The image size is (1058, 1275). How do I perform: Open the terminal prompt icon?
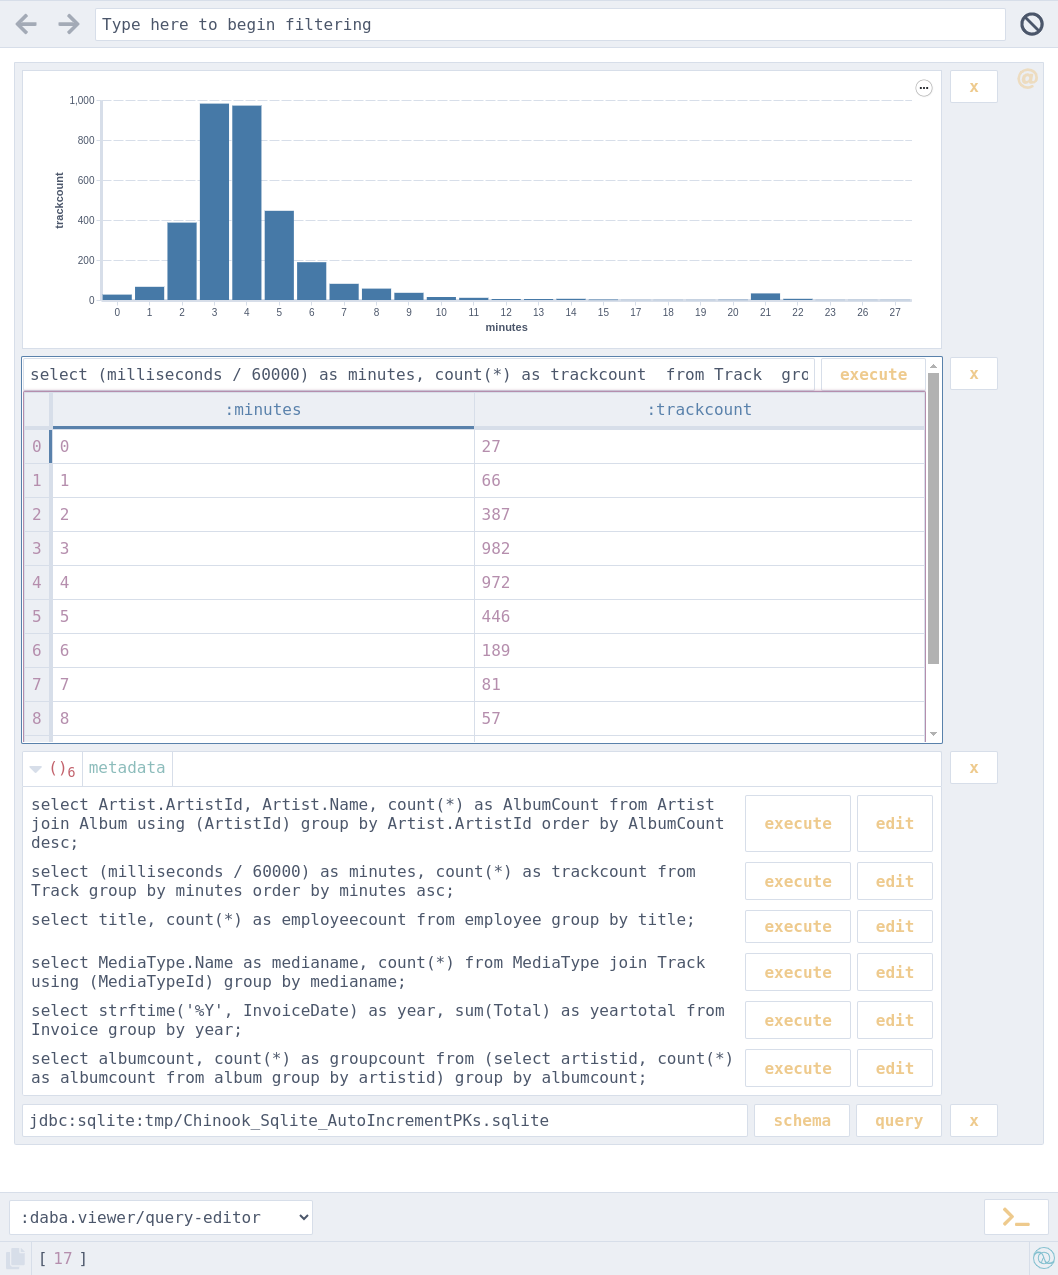1016,1217
